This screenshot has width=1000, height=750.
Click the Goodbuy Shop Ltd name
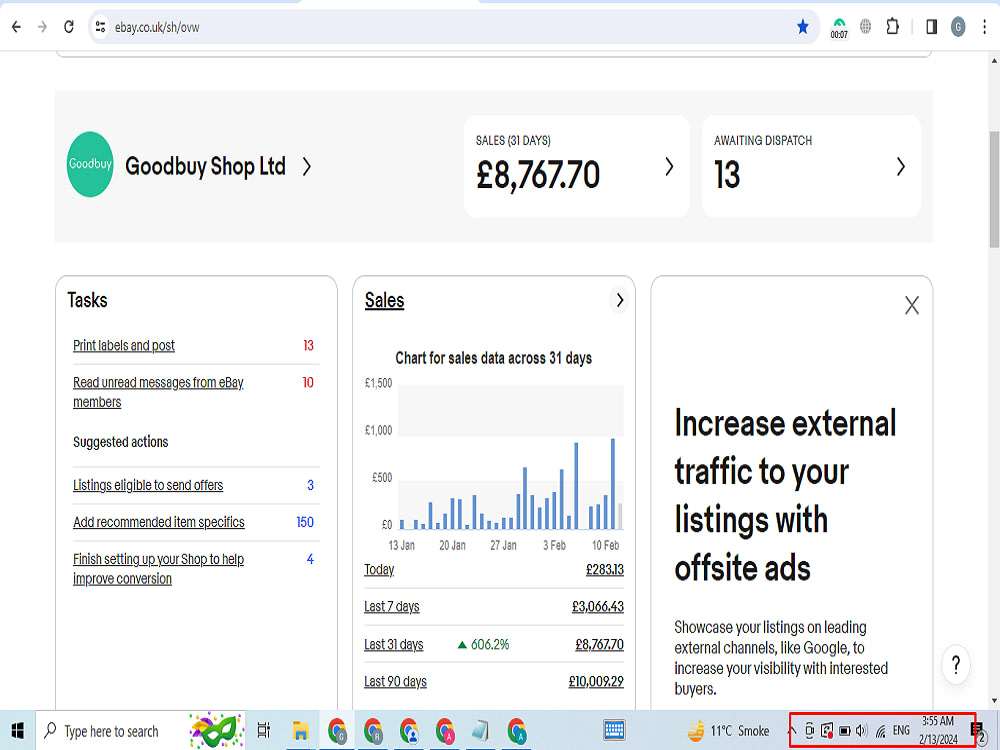(x=205, y=166)
